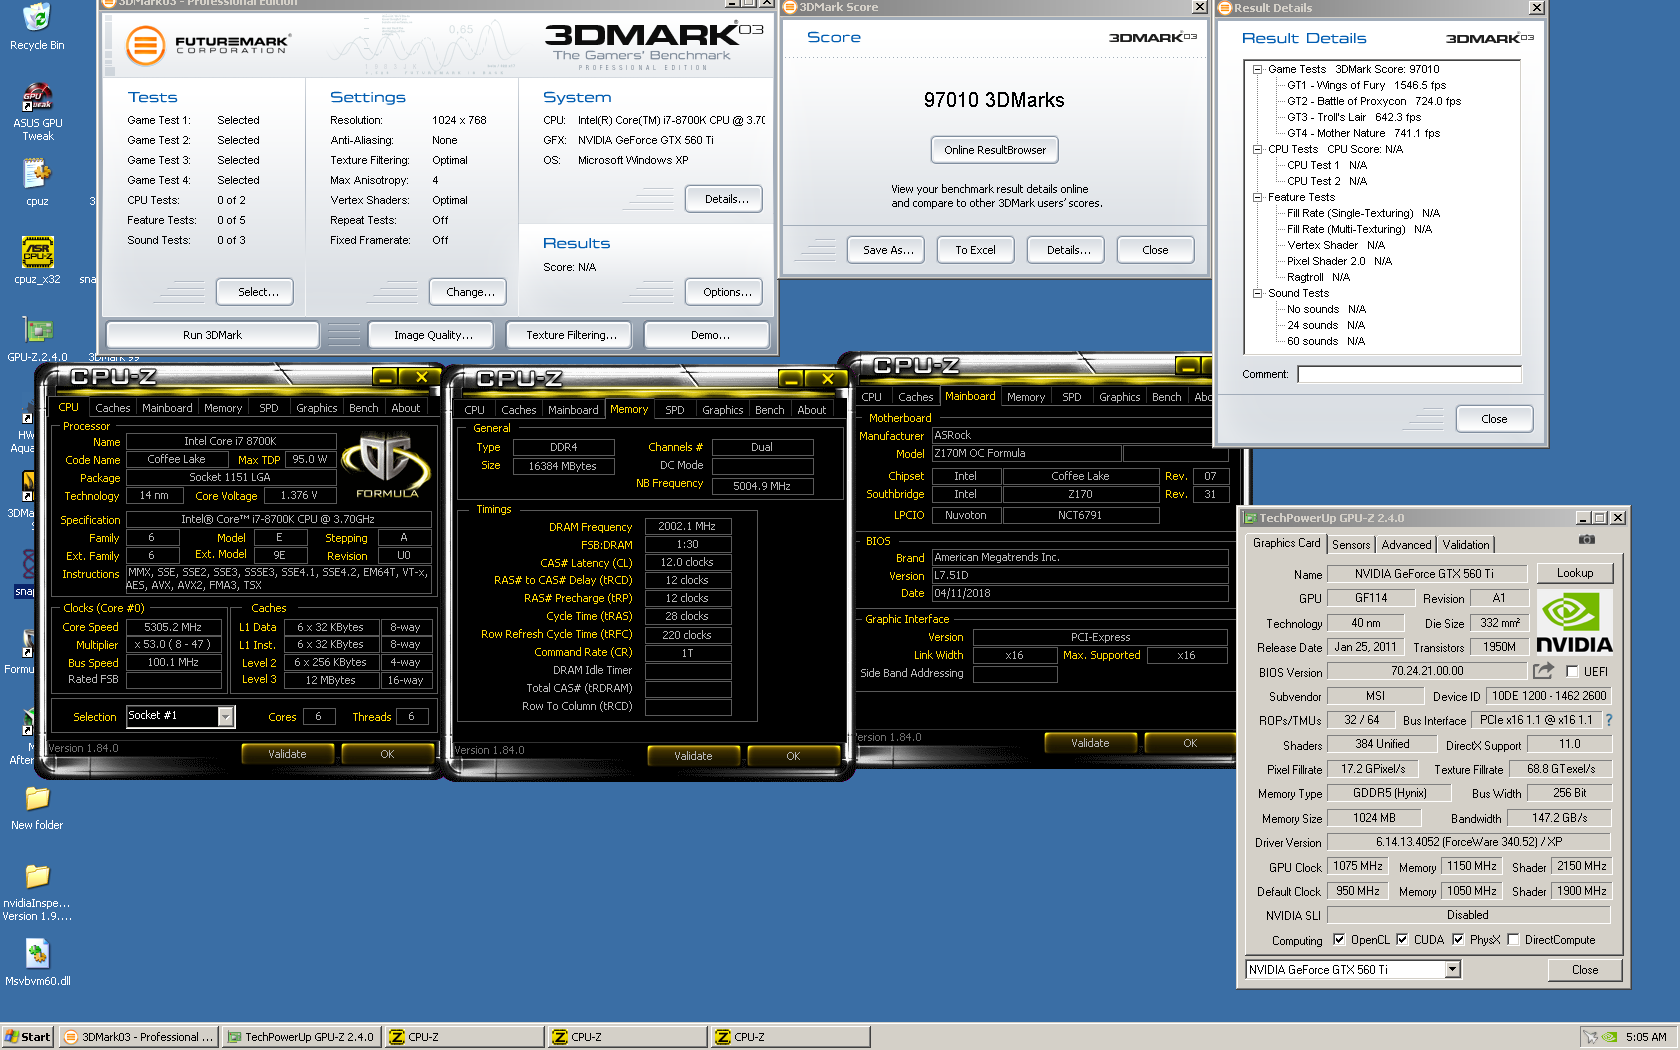Click the Image Quality... button
The width and height of the screenshot is (1680, 1050).
pos(433,335)
